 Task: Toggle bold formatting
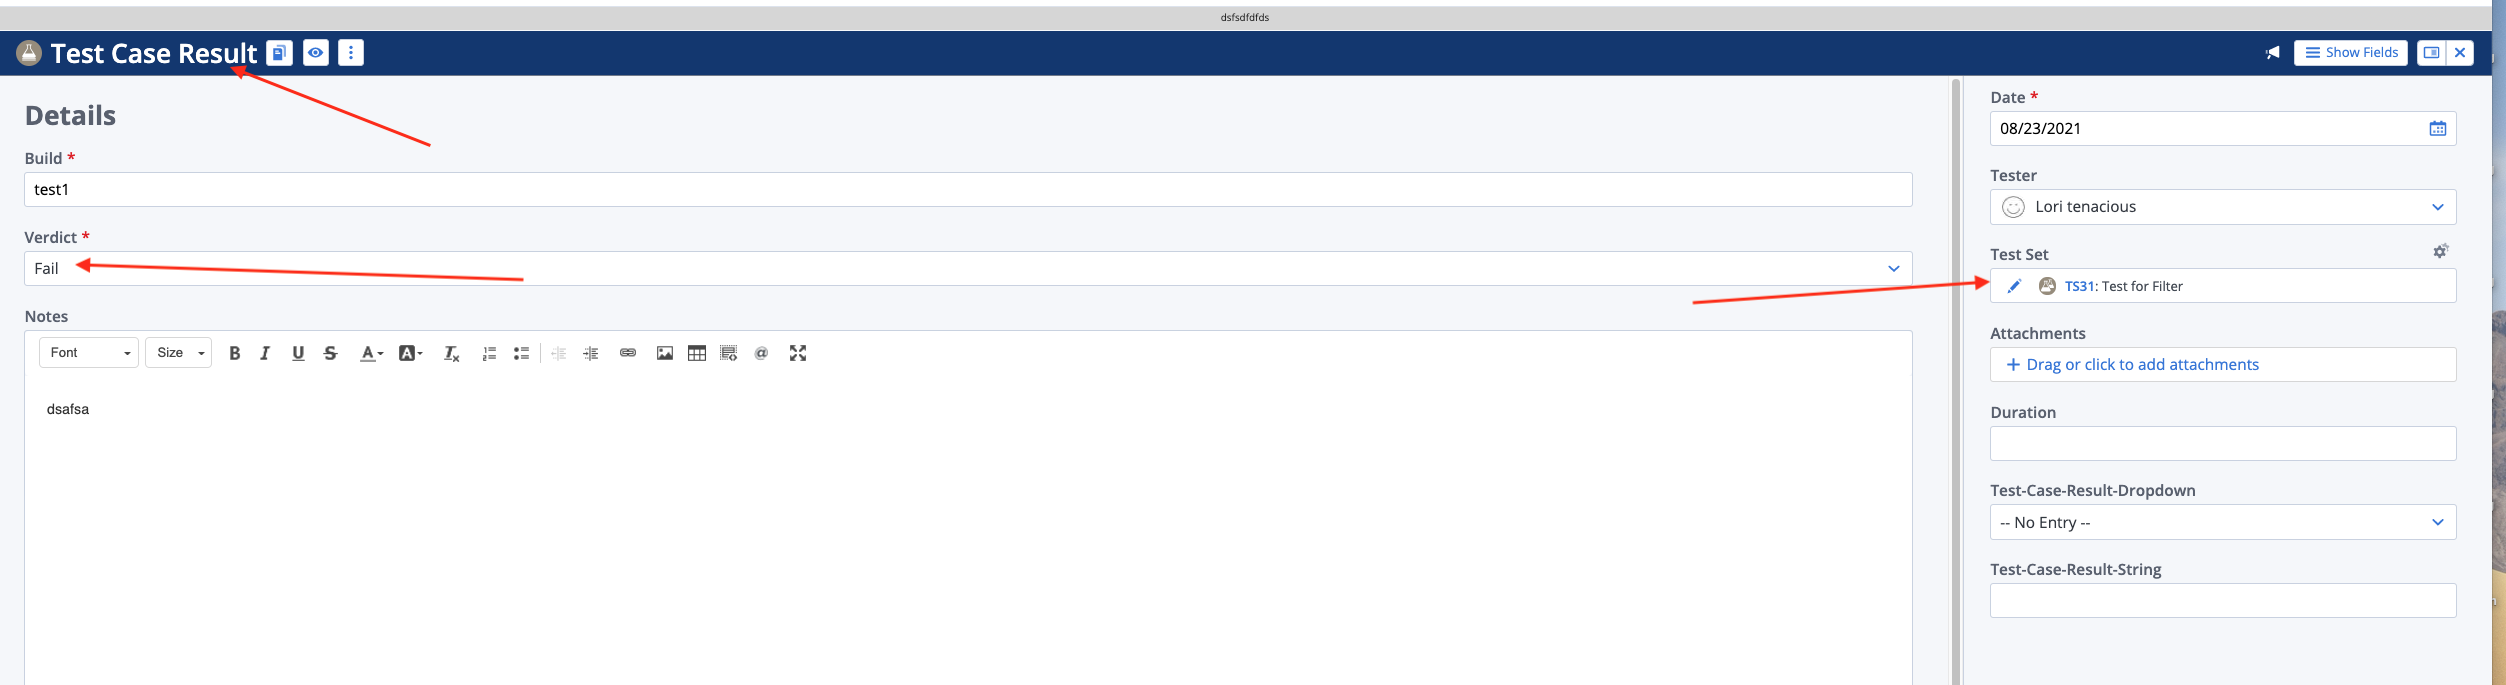(235, 353)
